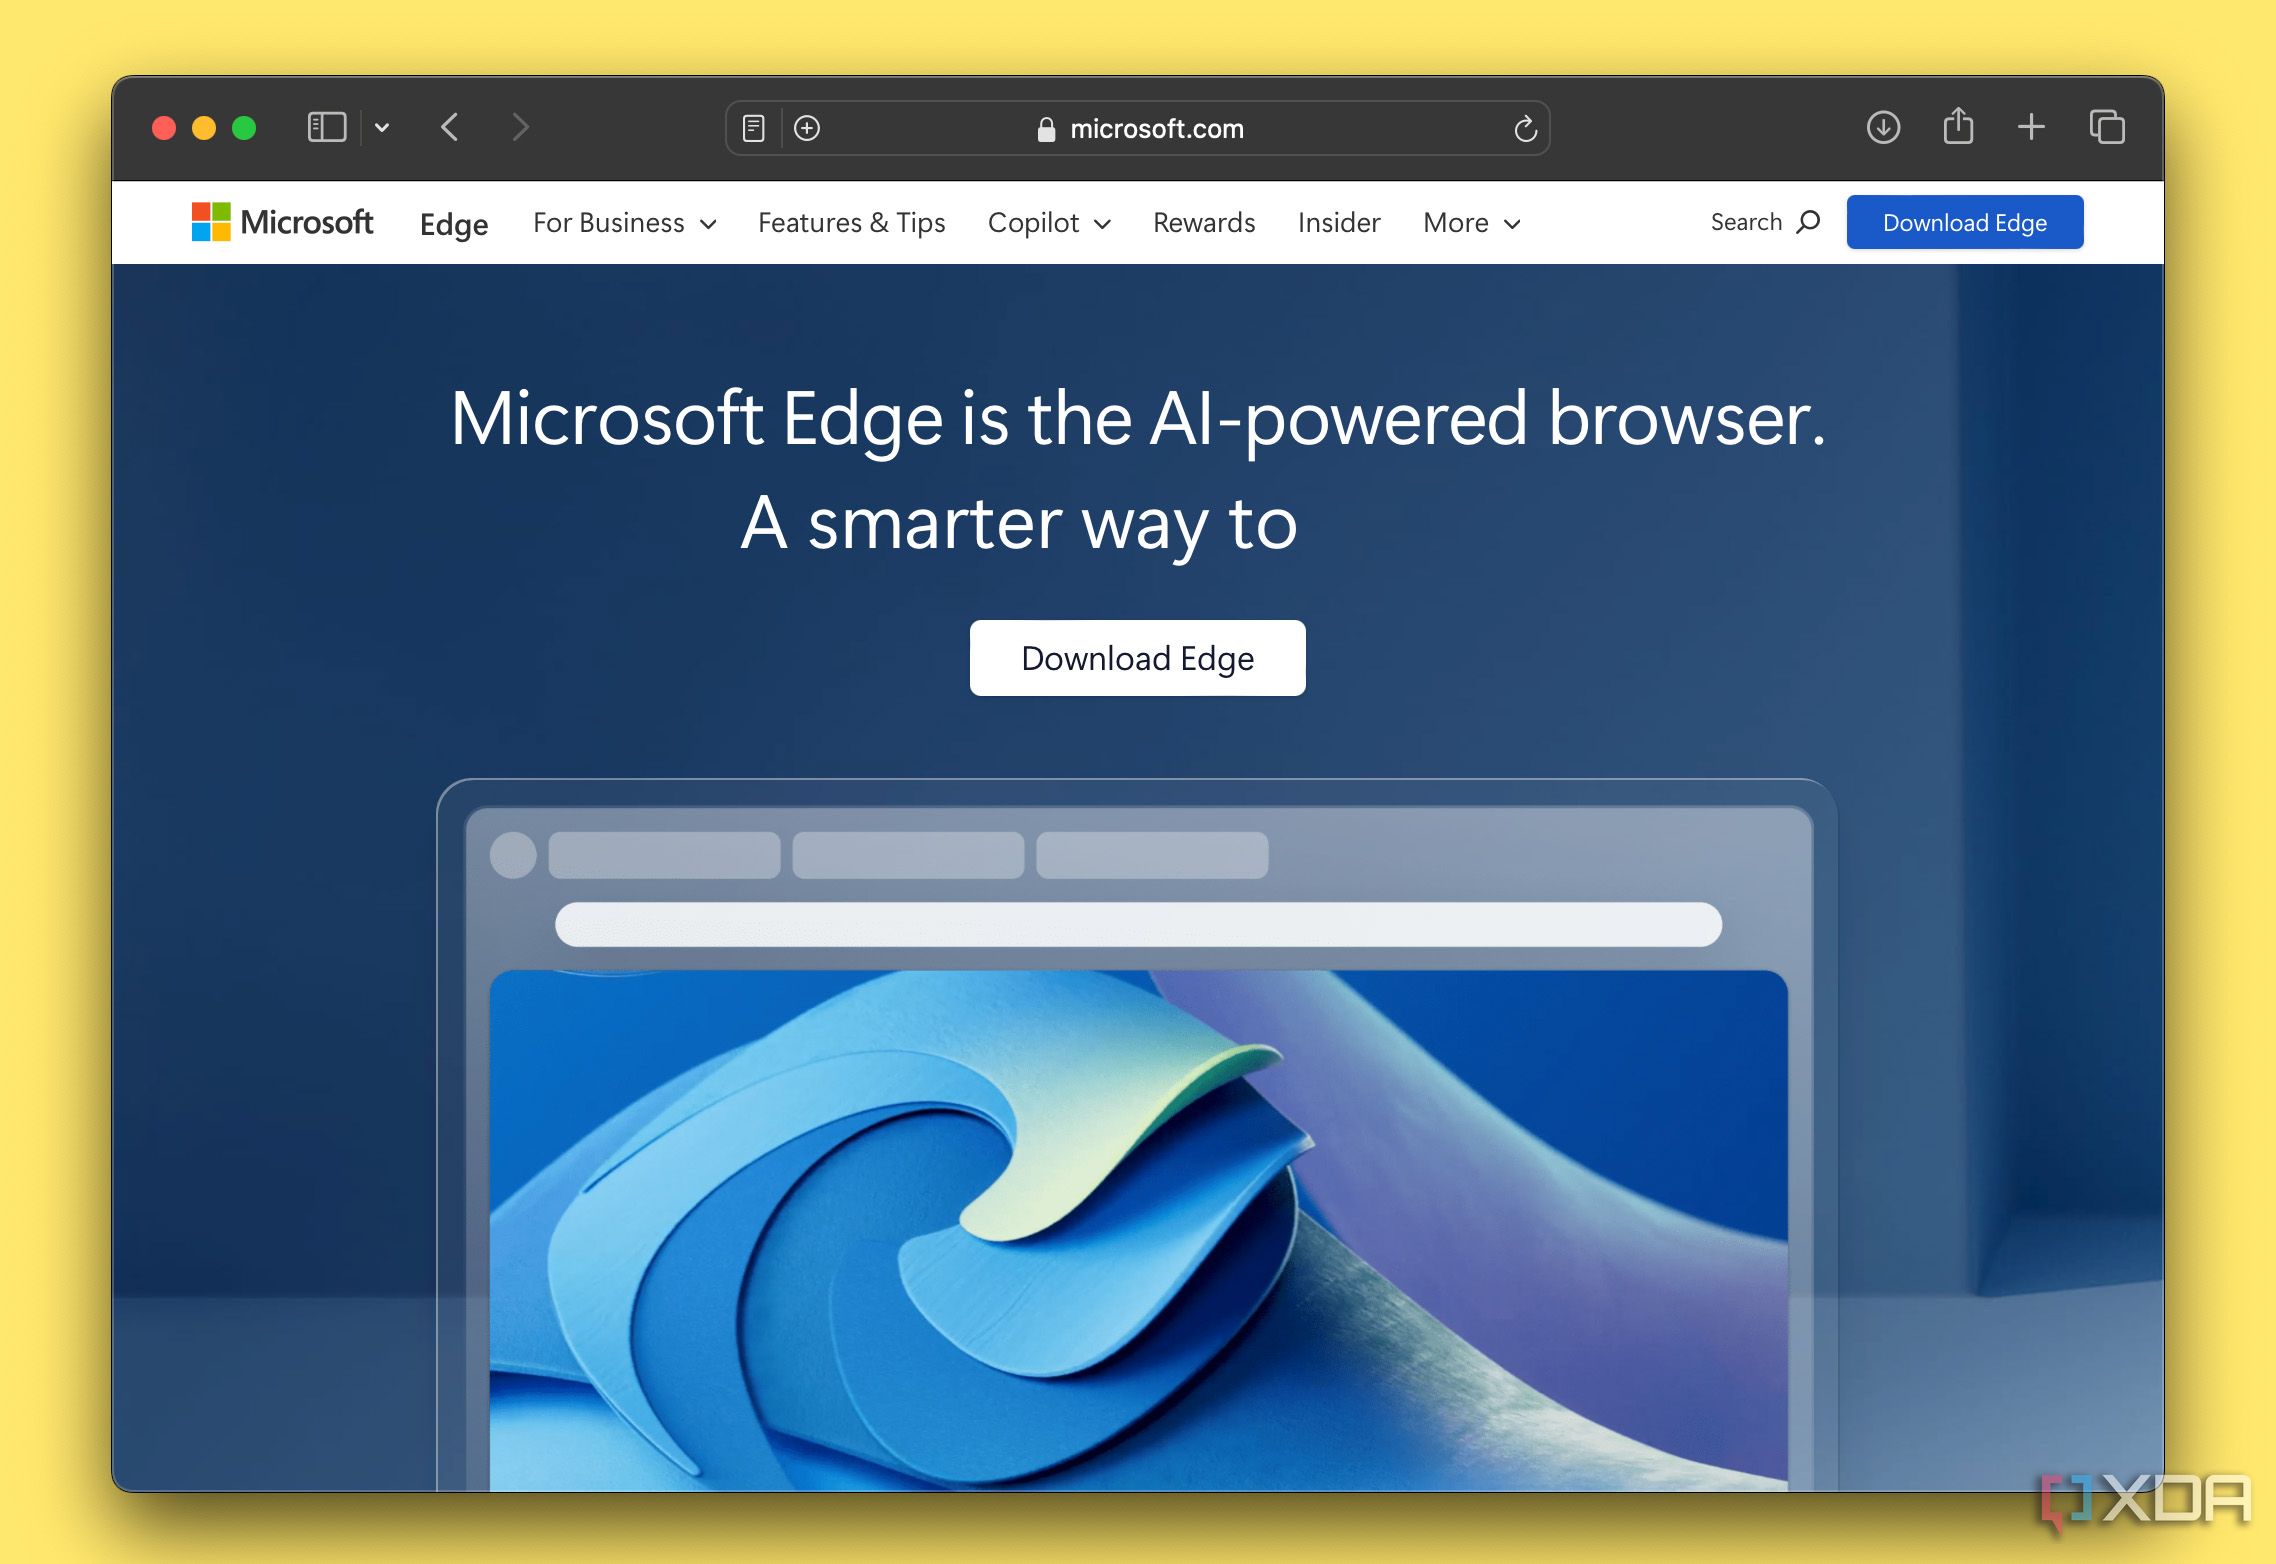This screenshot has height=1564, width=2276.
Task: Click the Insider tab in navigation
Action: (x=1340, y=223)
